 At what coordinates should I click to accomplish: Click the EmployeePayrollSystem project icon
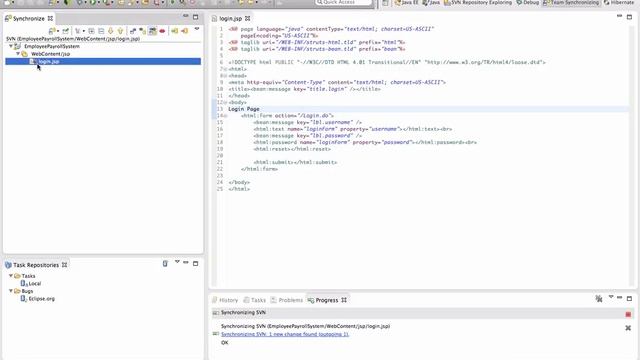point(18,46)
